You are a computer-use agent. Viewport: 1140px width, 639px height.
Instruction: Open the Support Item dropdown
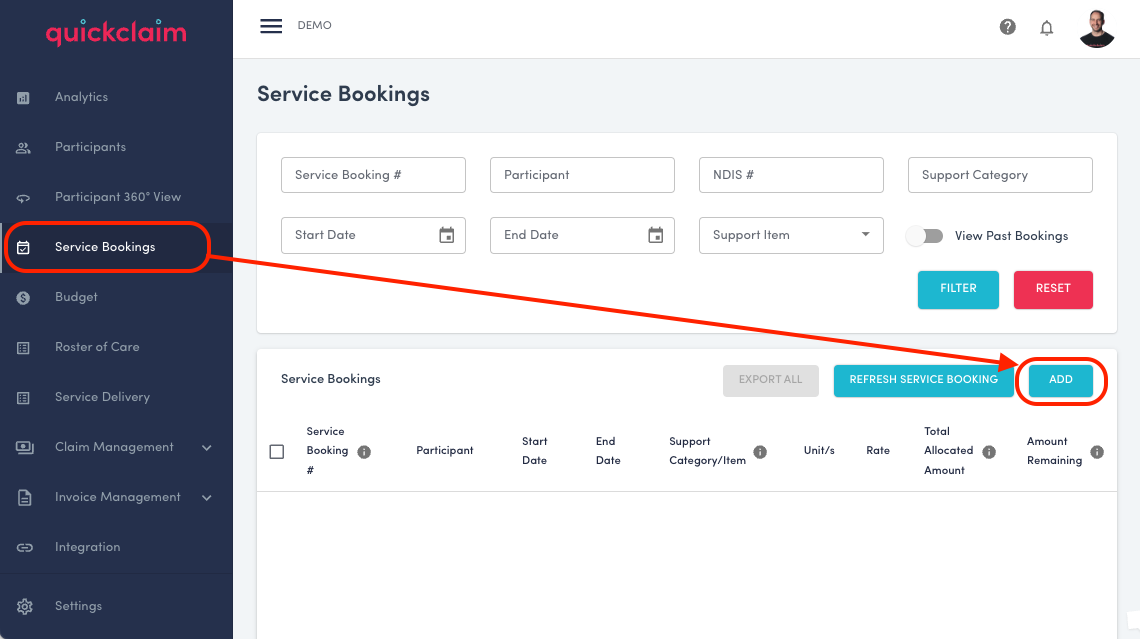tap(790, 235)
